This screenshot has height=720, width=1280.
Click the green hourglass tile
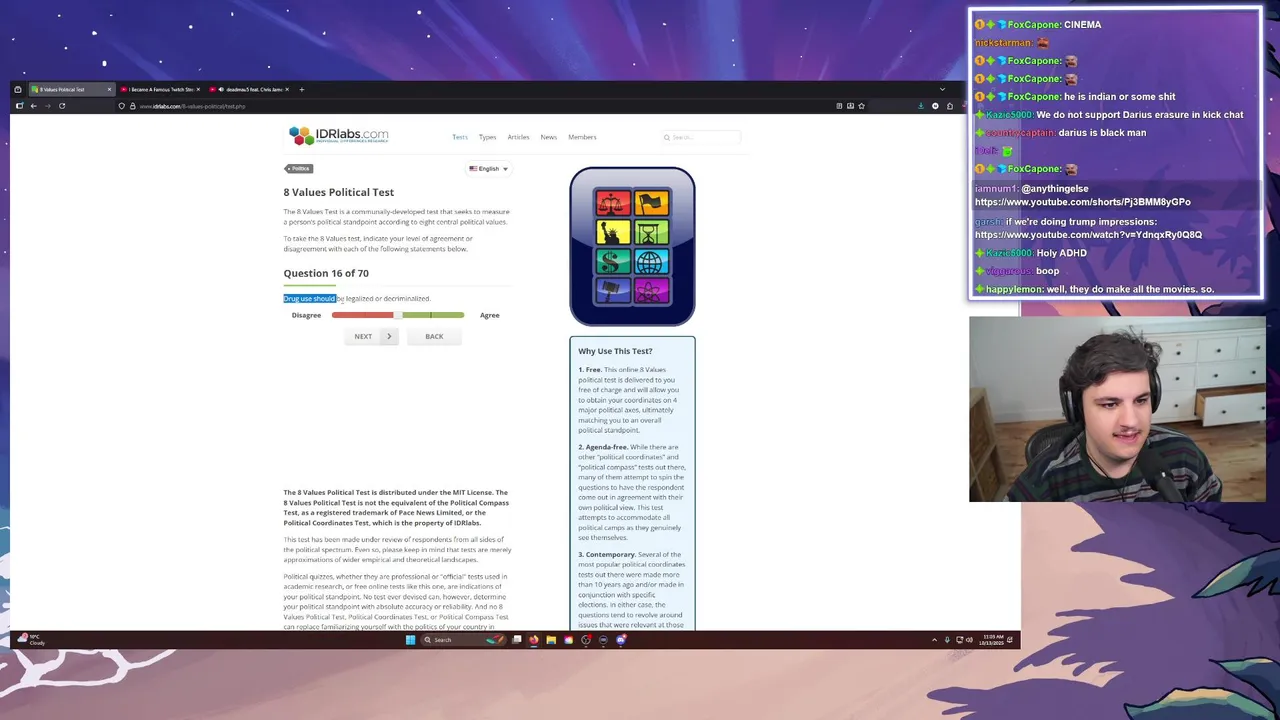click(x=651, y=233)
